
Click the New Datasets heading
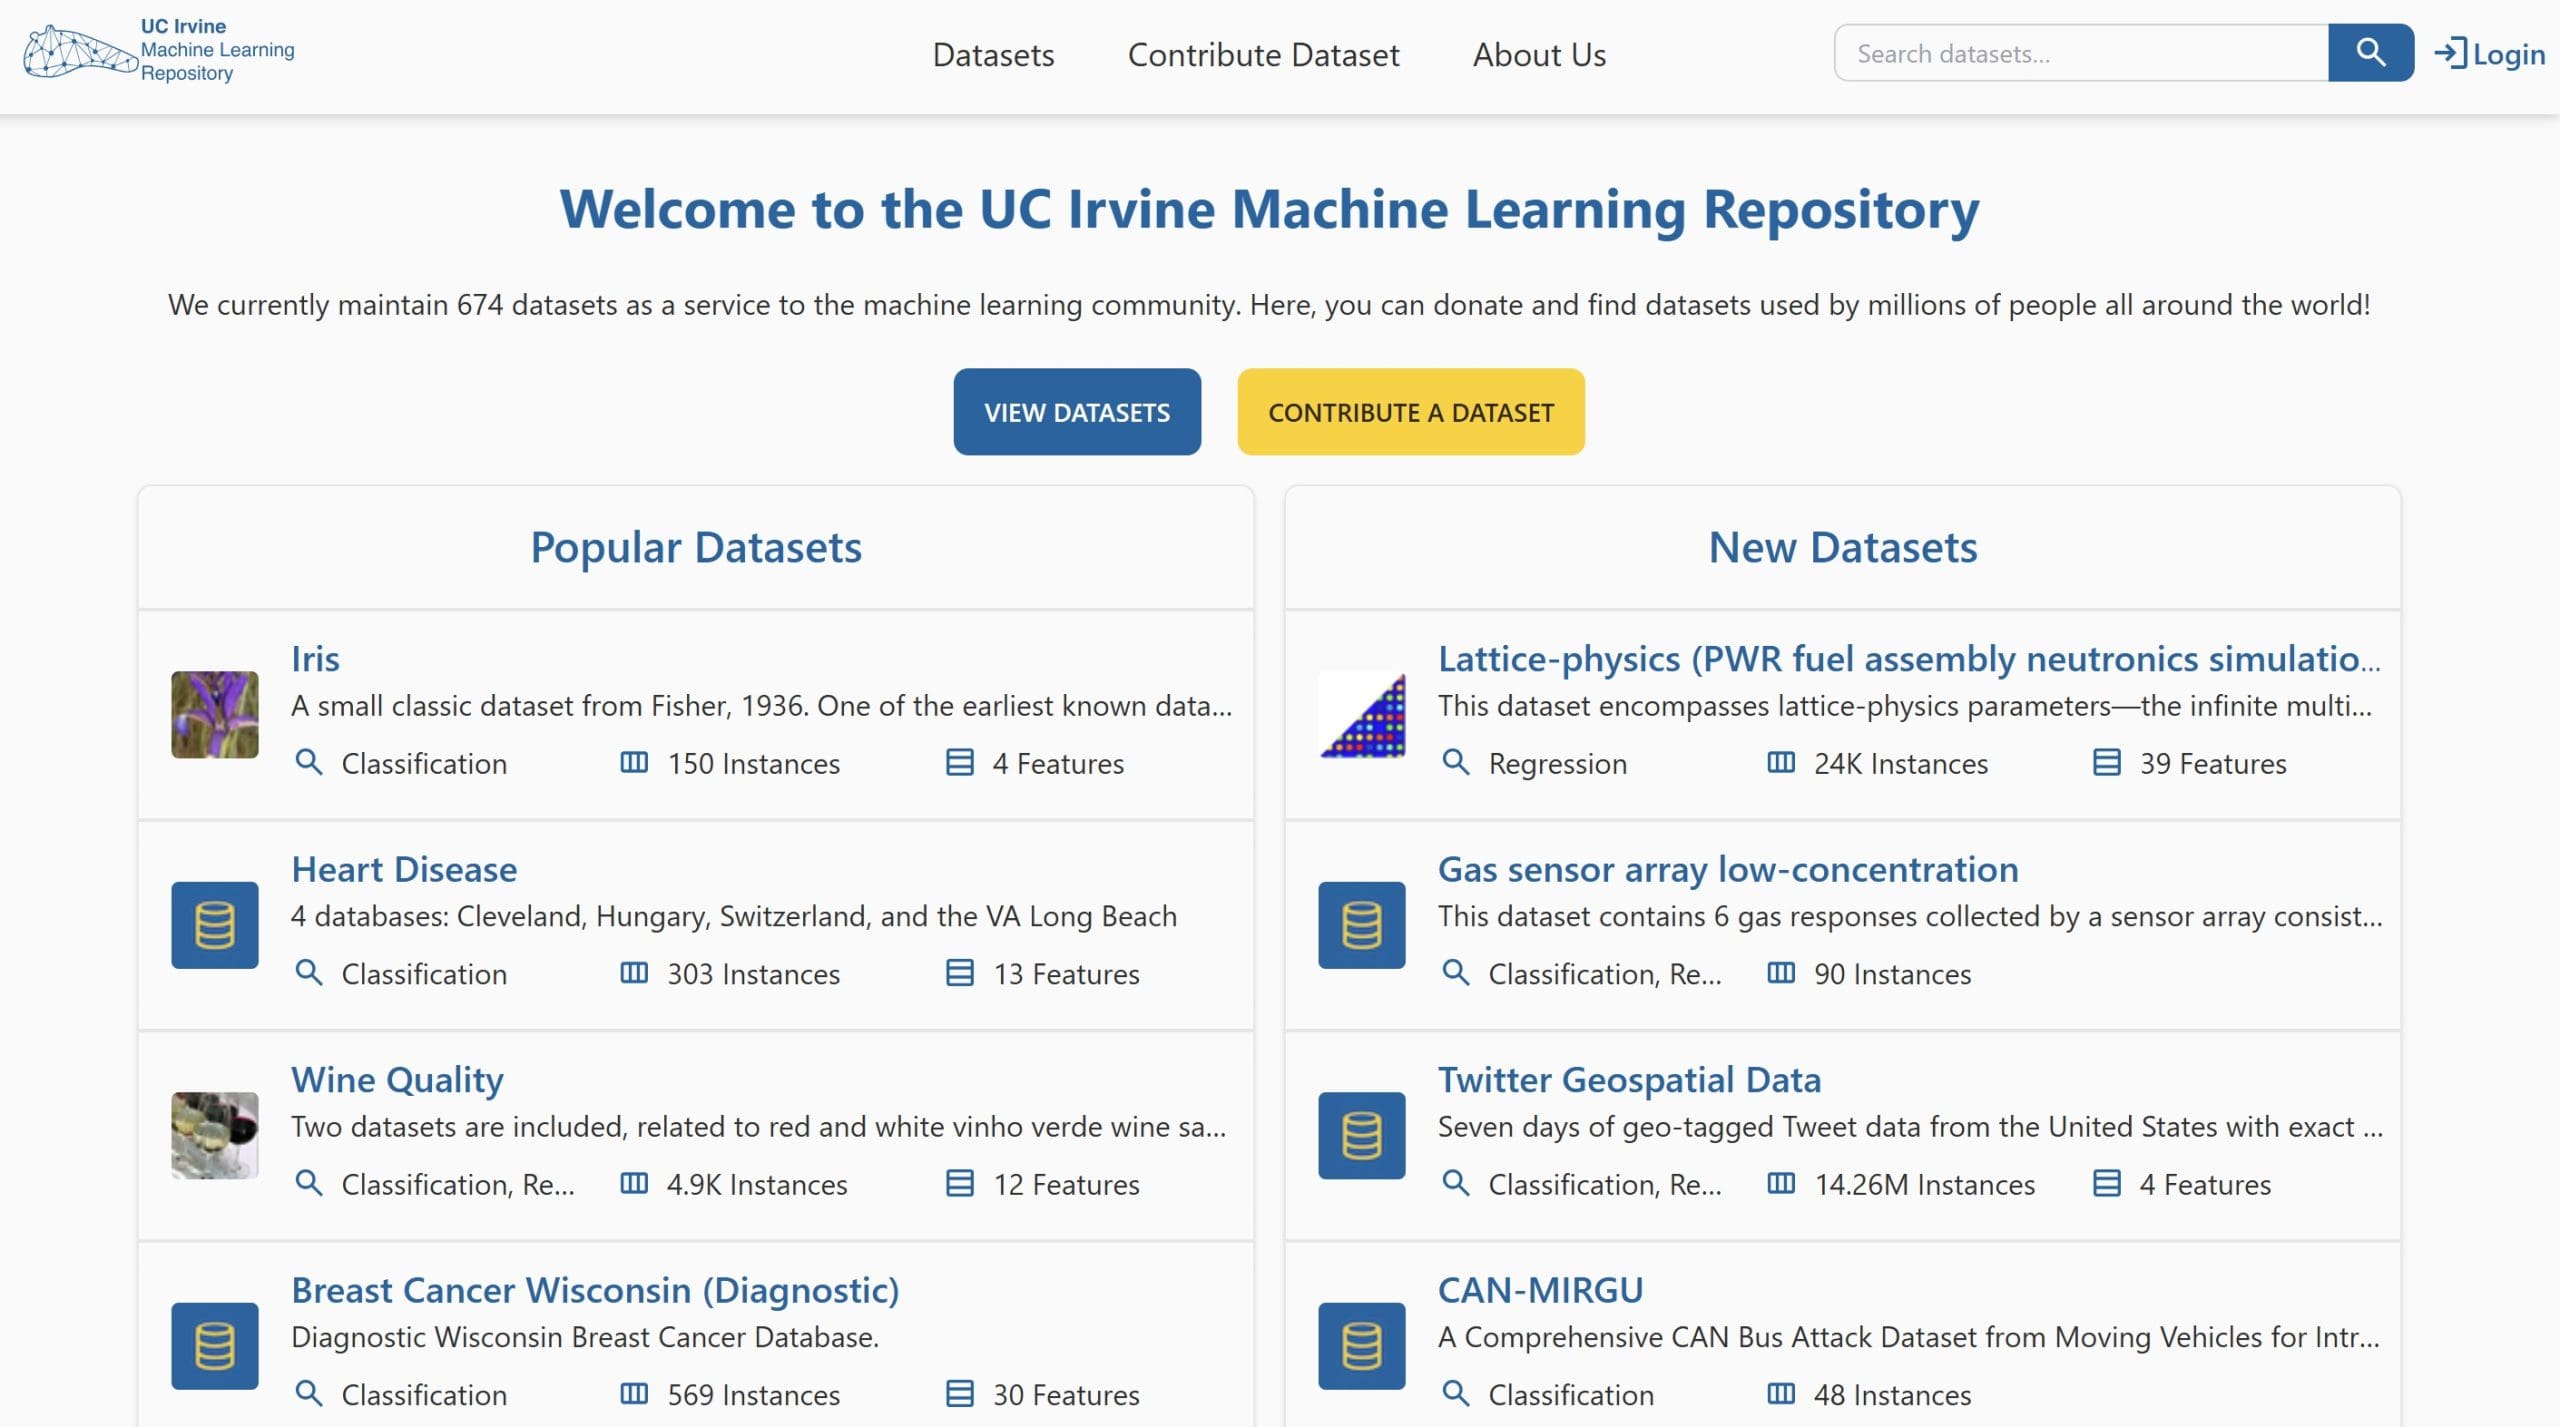(1842, 547)
